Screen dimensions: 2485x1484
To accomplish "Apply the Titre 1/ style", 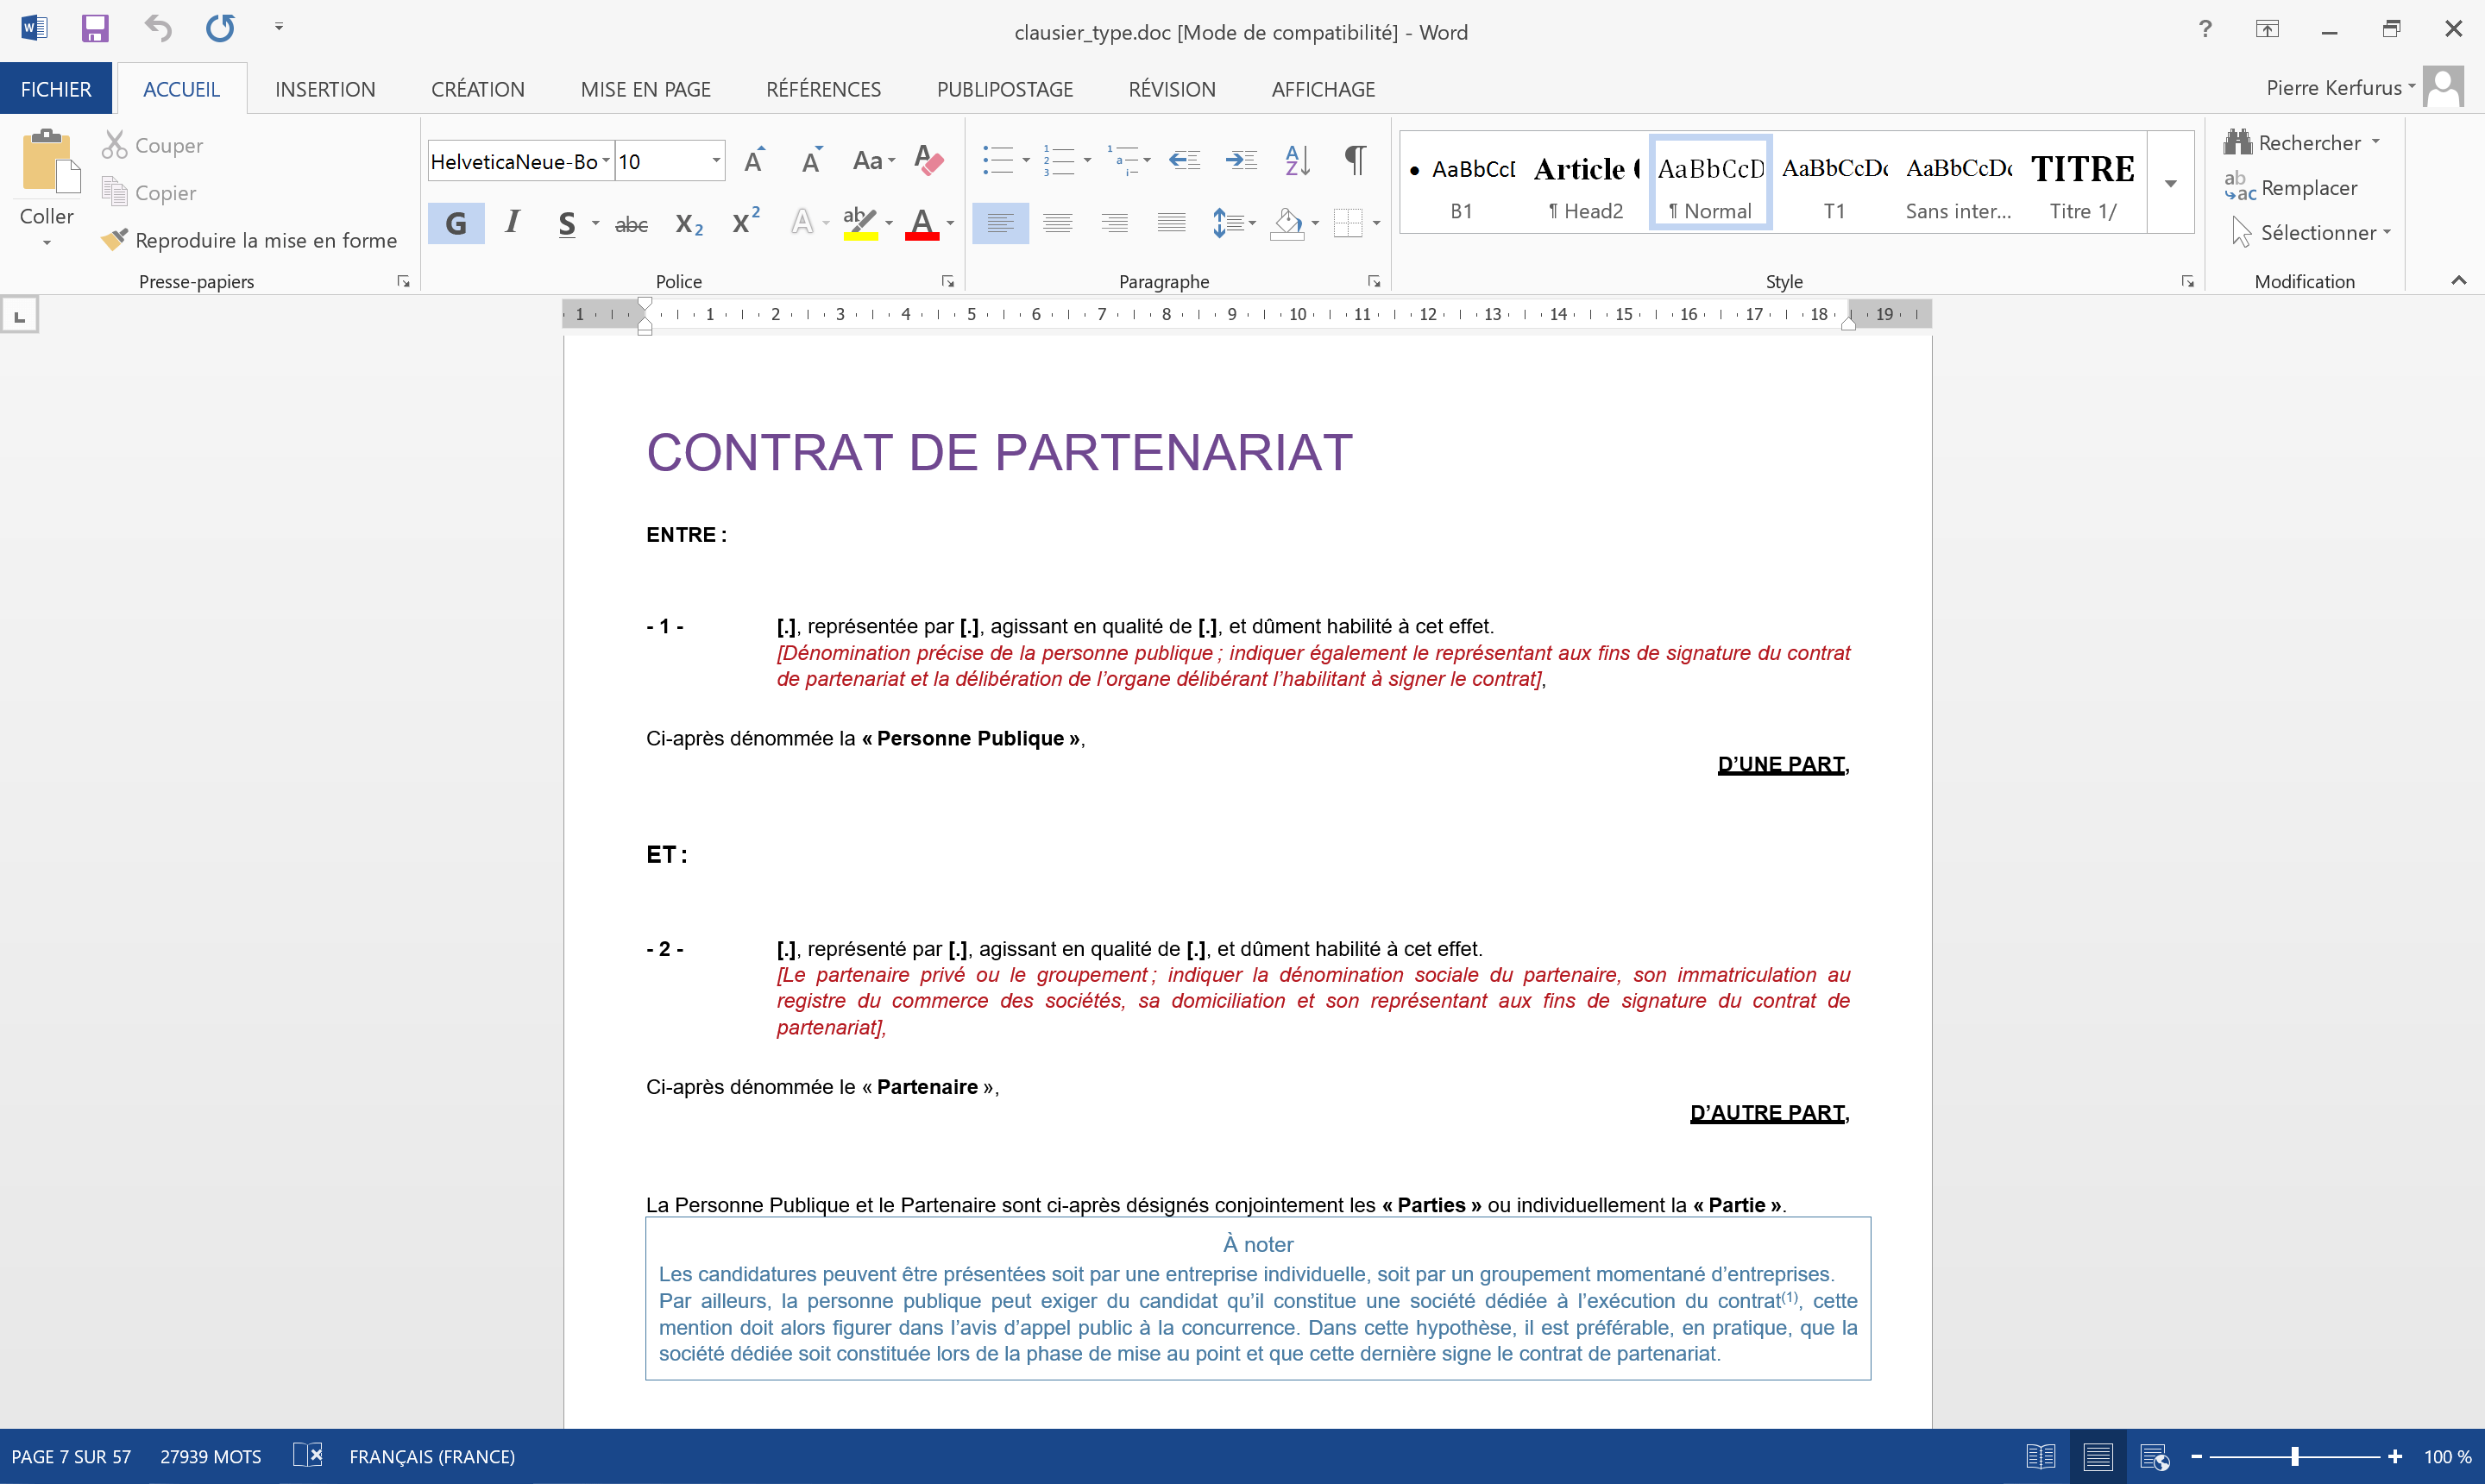I will pos(2083,183).
